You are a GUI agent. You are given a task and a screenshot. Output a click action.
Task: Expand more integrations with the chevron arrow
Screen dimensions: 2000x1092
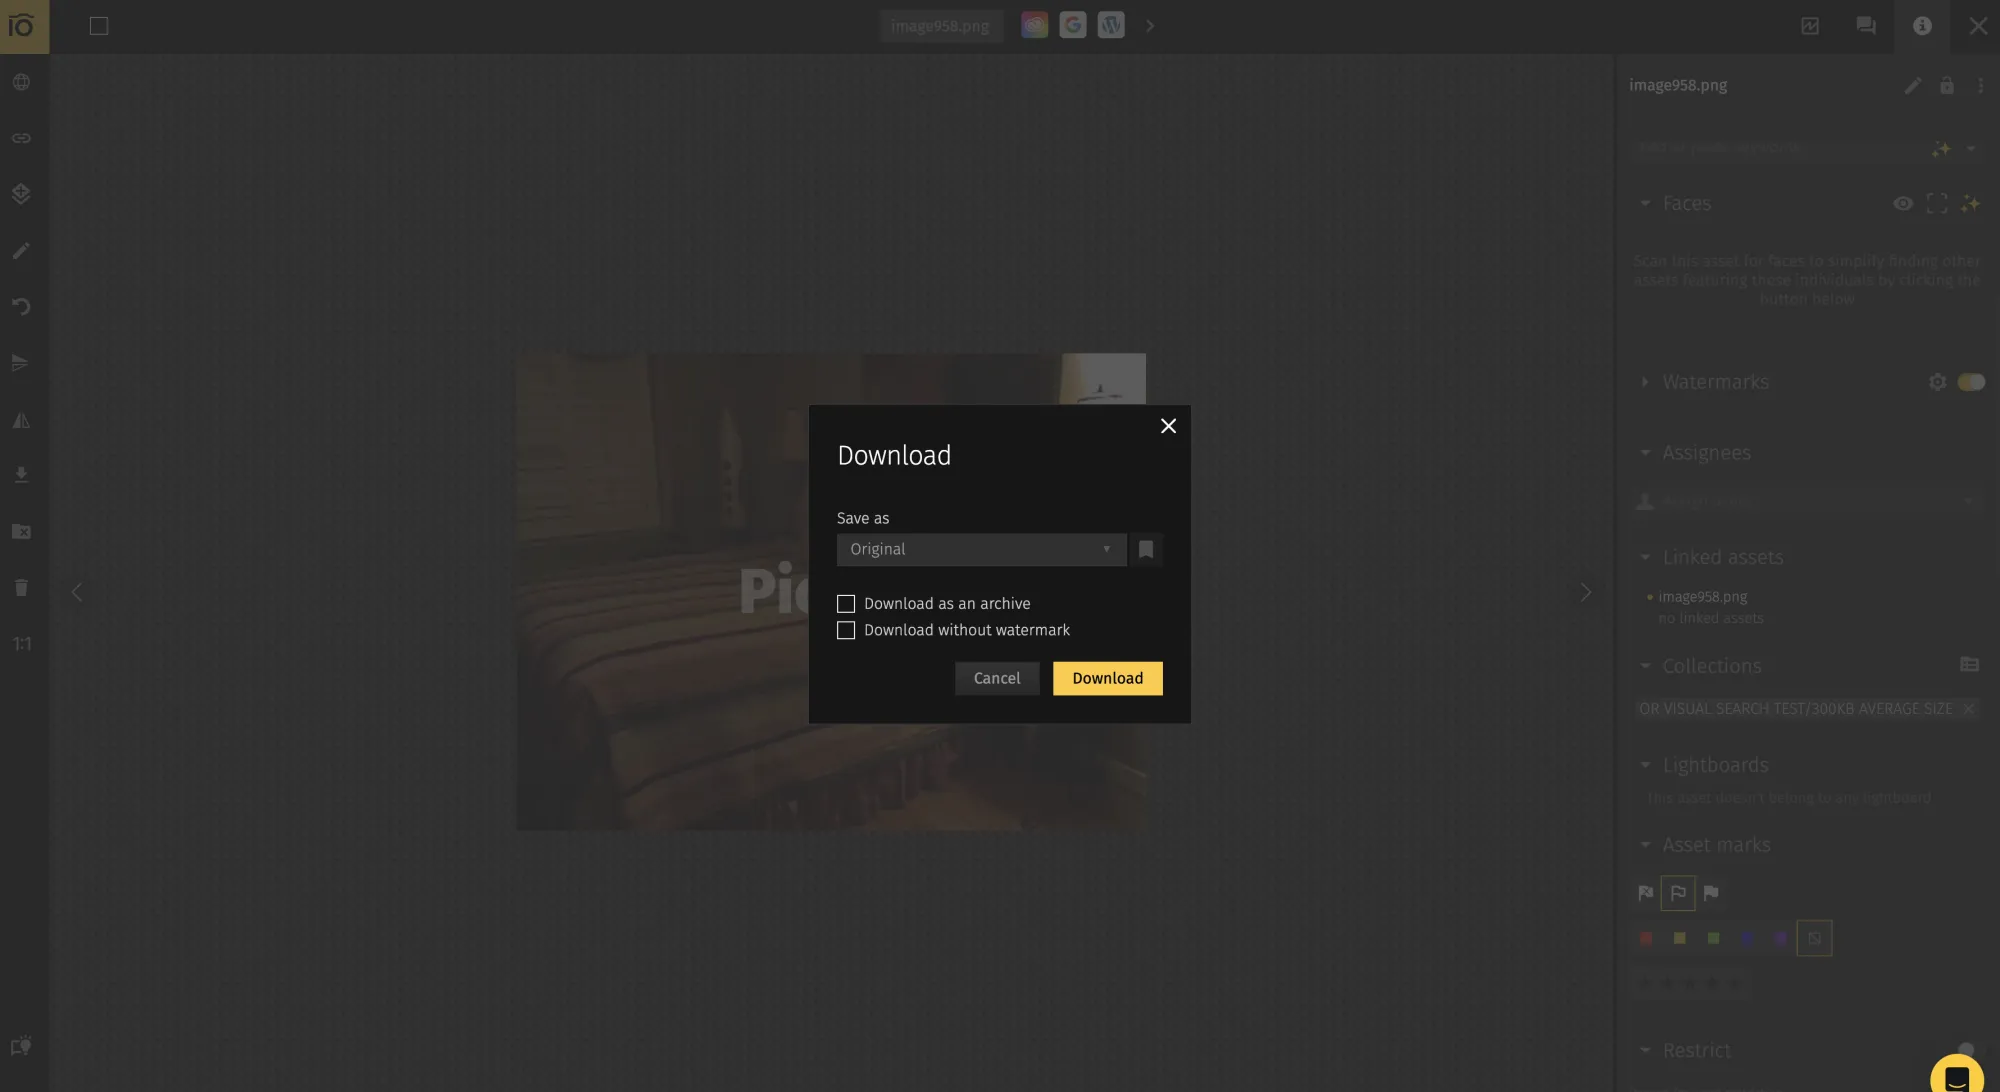click(1150, 26)
